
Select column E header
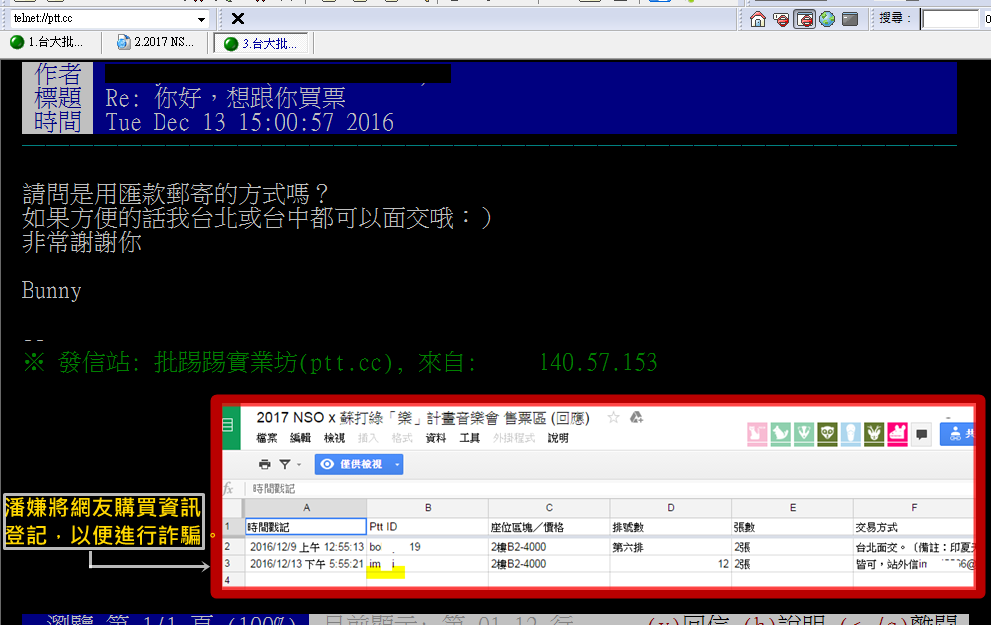tap(793, 508)
